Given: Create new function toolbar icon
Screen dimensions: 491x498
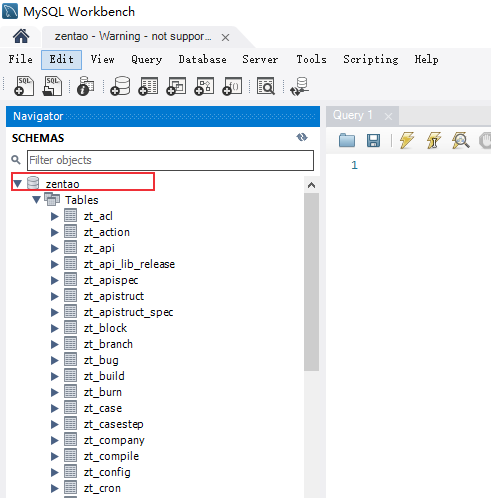Looking at the screenshot, I should pyautogui.click(x=232, y=86).
